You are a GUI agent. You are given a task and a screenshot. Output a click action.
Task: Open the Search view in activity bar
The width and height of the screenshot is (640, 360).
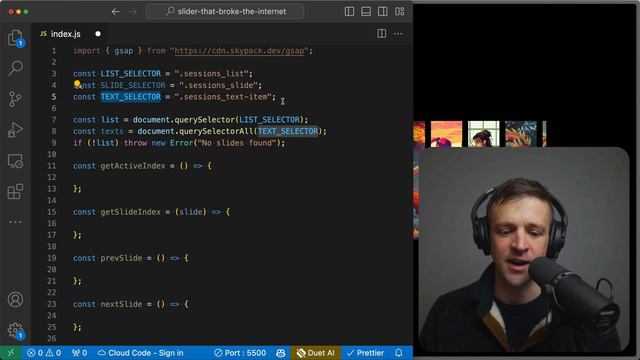click(x=16, y=68)
